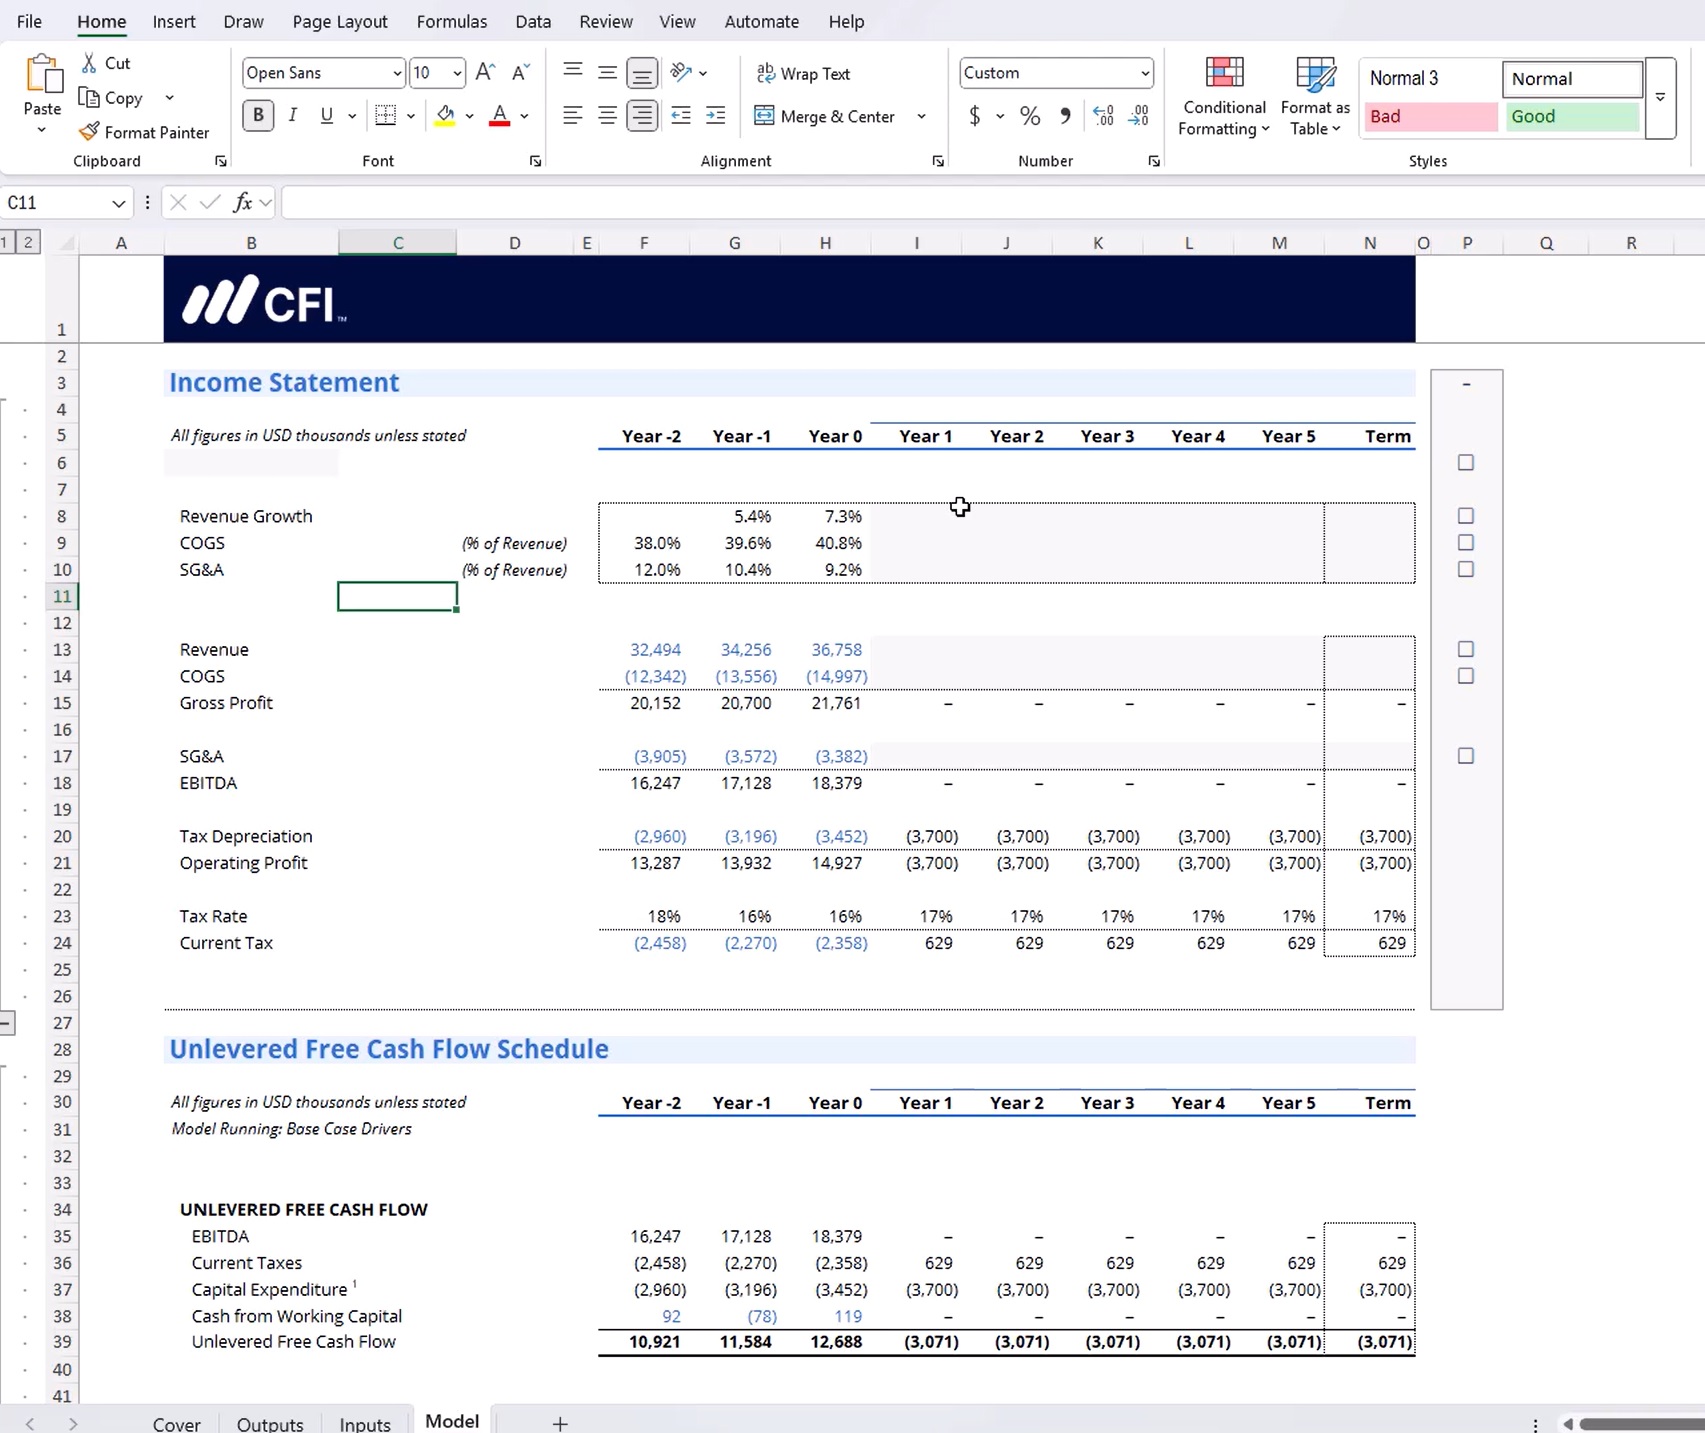Expand the Merge & Center dropdown arrow
The image size is (1705, 1433).
921,116
